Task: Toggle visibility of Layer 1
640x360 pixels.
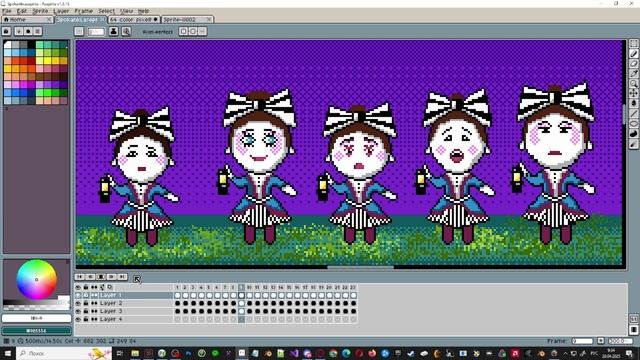Action: [x=78, y=295]
